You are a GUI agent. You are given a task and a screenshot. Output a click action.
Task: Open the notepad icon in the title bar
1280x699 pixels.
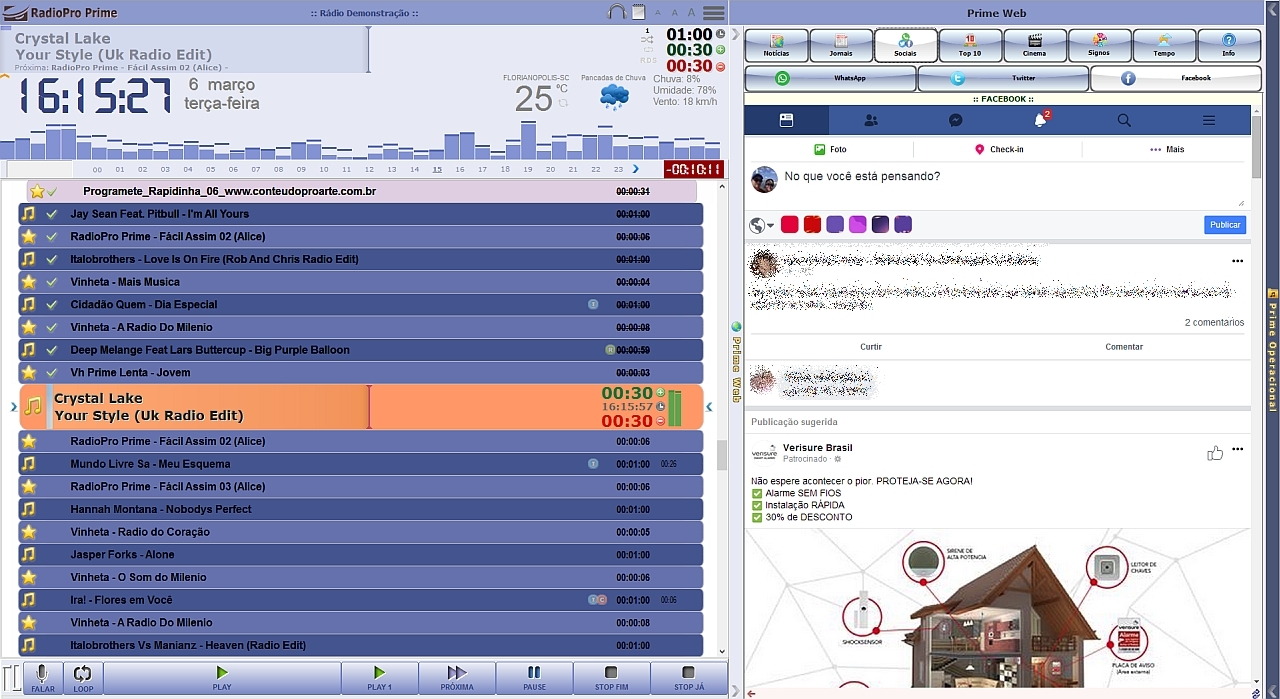(x=638, y=12)
